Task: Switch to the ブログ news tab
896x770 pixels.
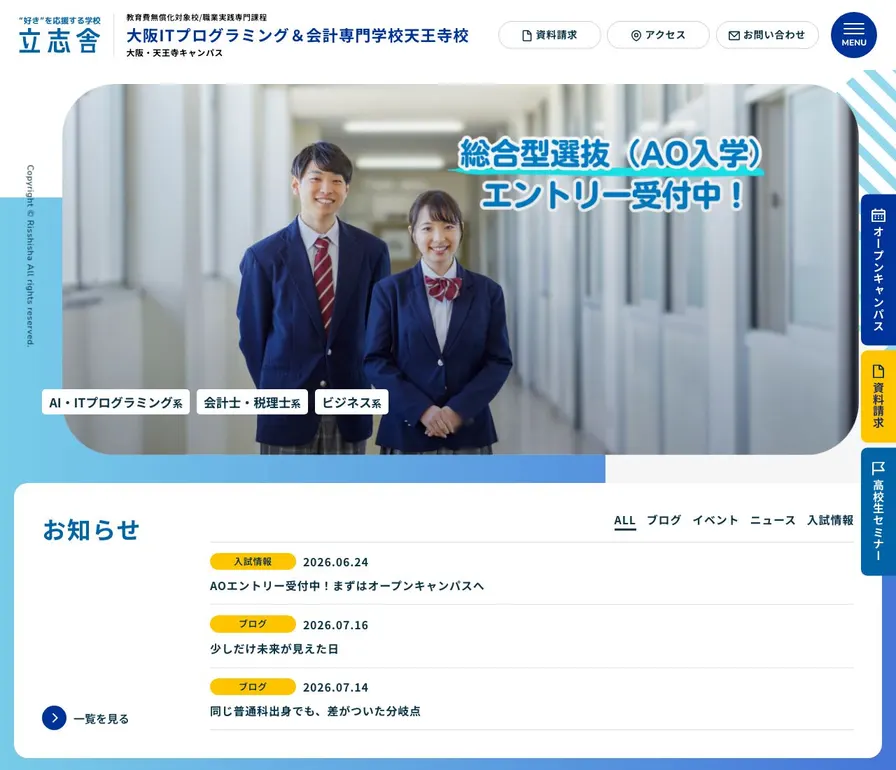Action: pos(663,520)
